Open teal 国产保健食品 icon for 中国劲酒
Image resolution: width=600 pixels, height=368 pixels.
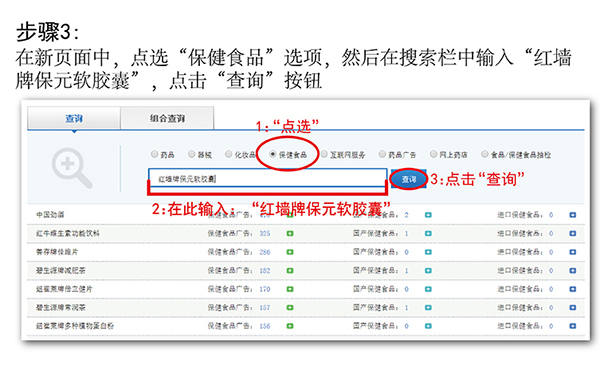click(428, 215)
